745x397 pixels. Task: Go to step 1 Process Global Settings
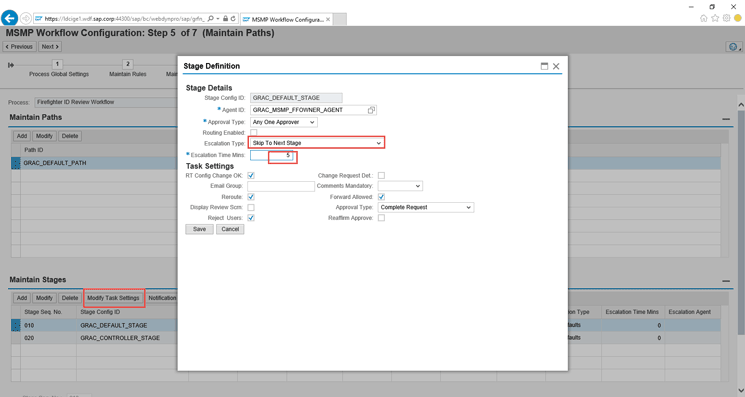click(57, 64)
